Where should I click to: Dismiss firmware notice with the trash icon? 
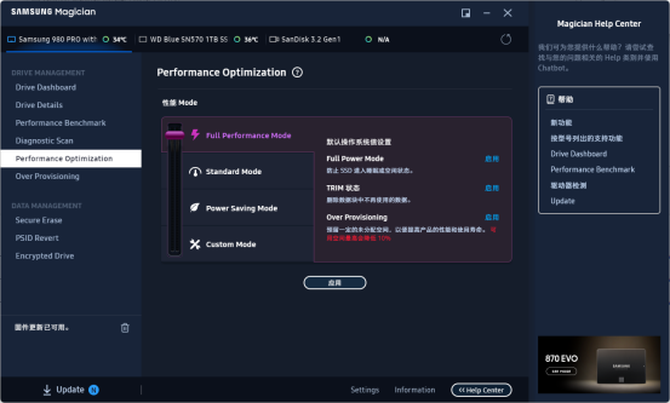pos(125,327)
